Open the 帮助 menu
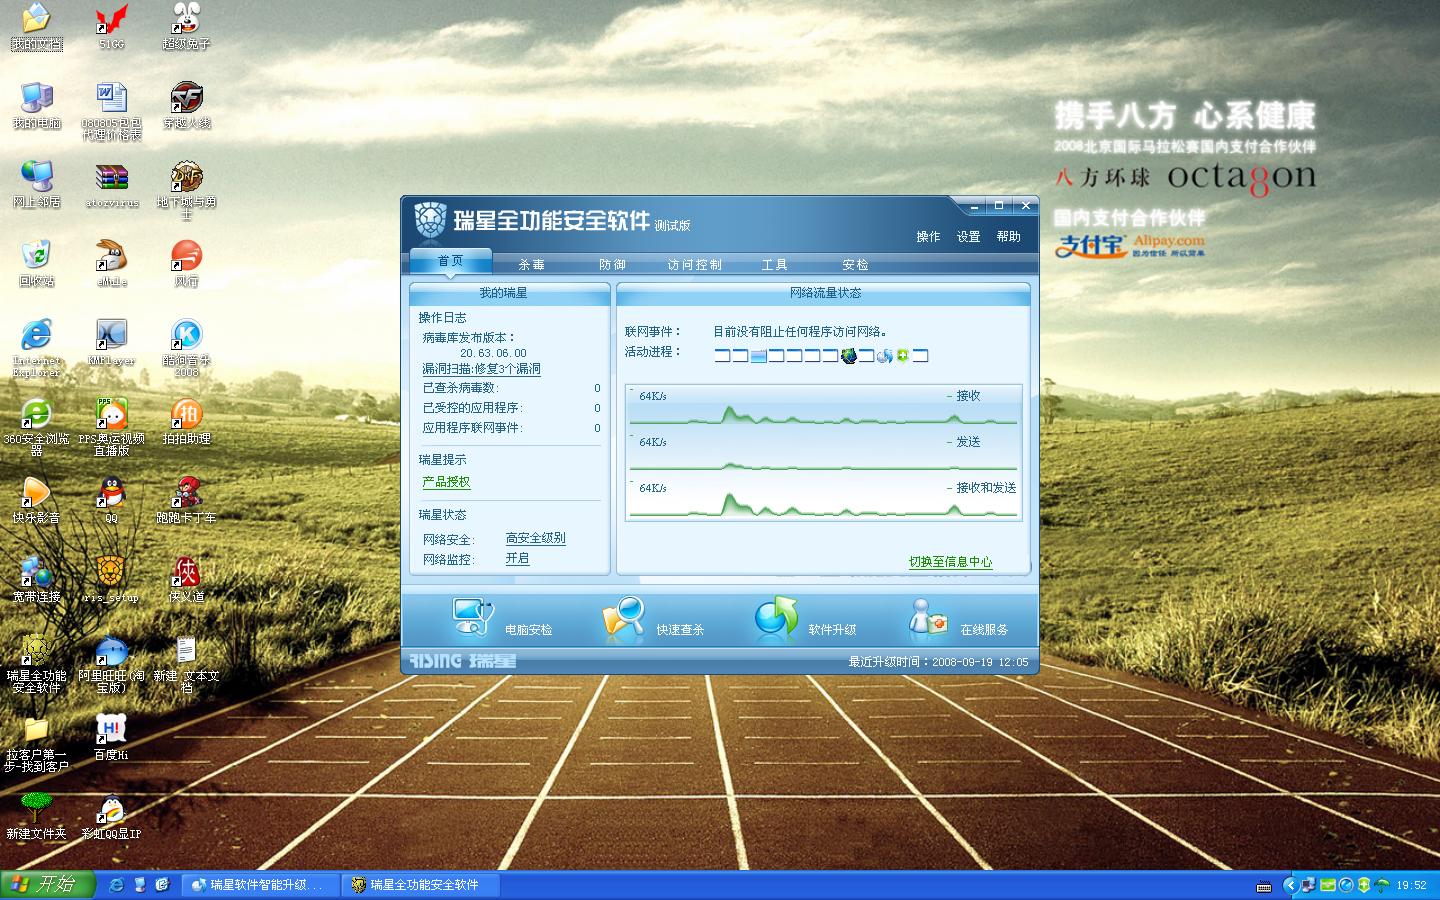 [1008, 237]
